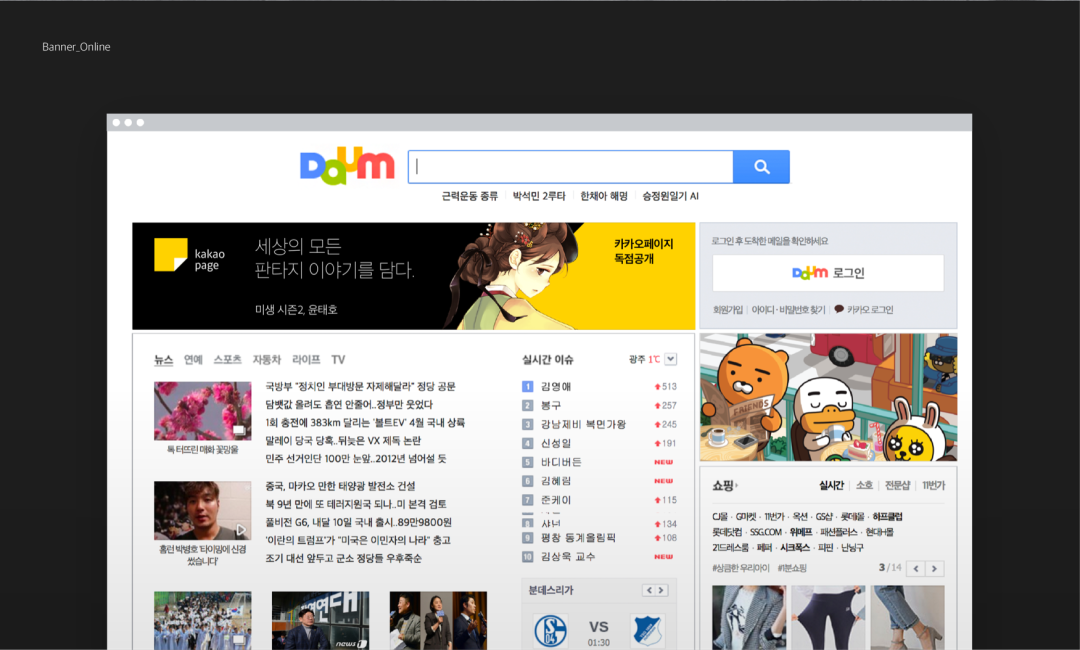The width and height of the screenshot is (1080, 650).
Task: Select the 뉴스 tab
Action: pos(163,359)
